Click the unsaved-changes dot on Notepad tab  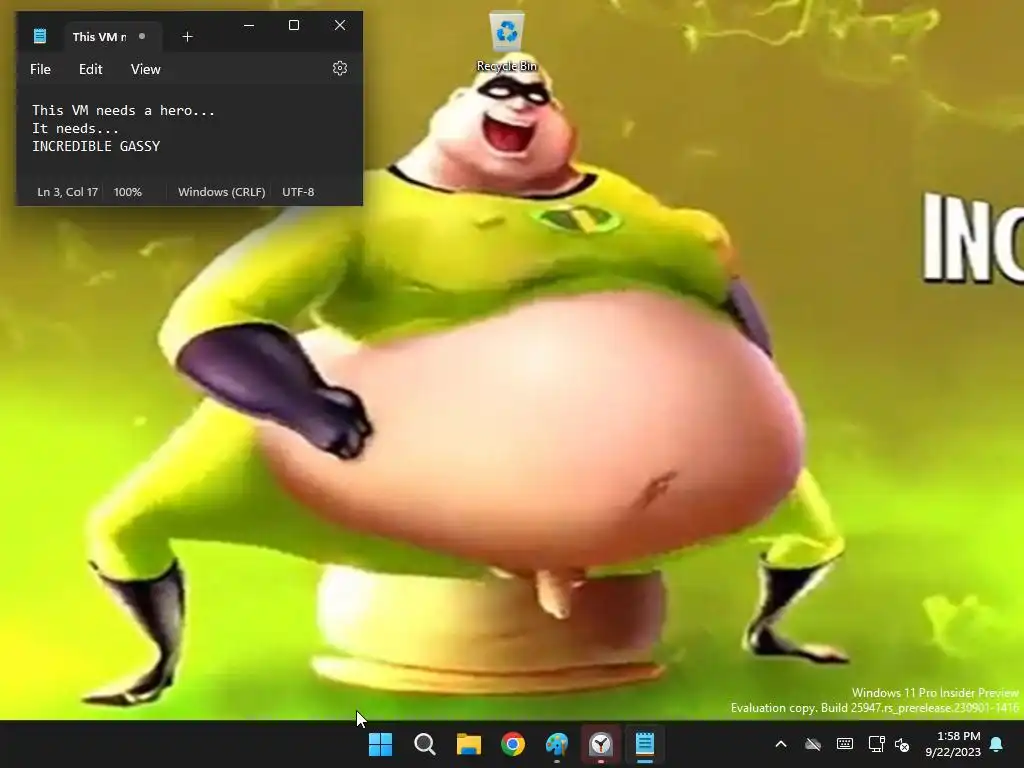pyautogui.click(x=142, y=37)
